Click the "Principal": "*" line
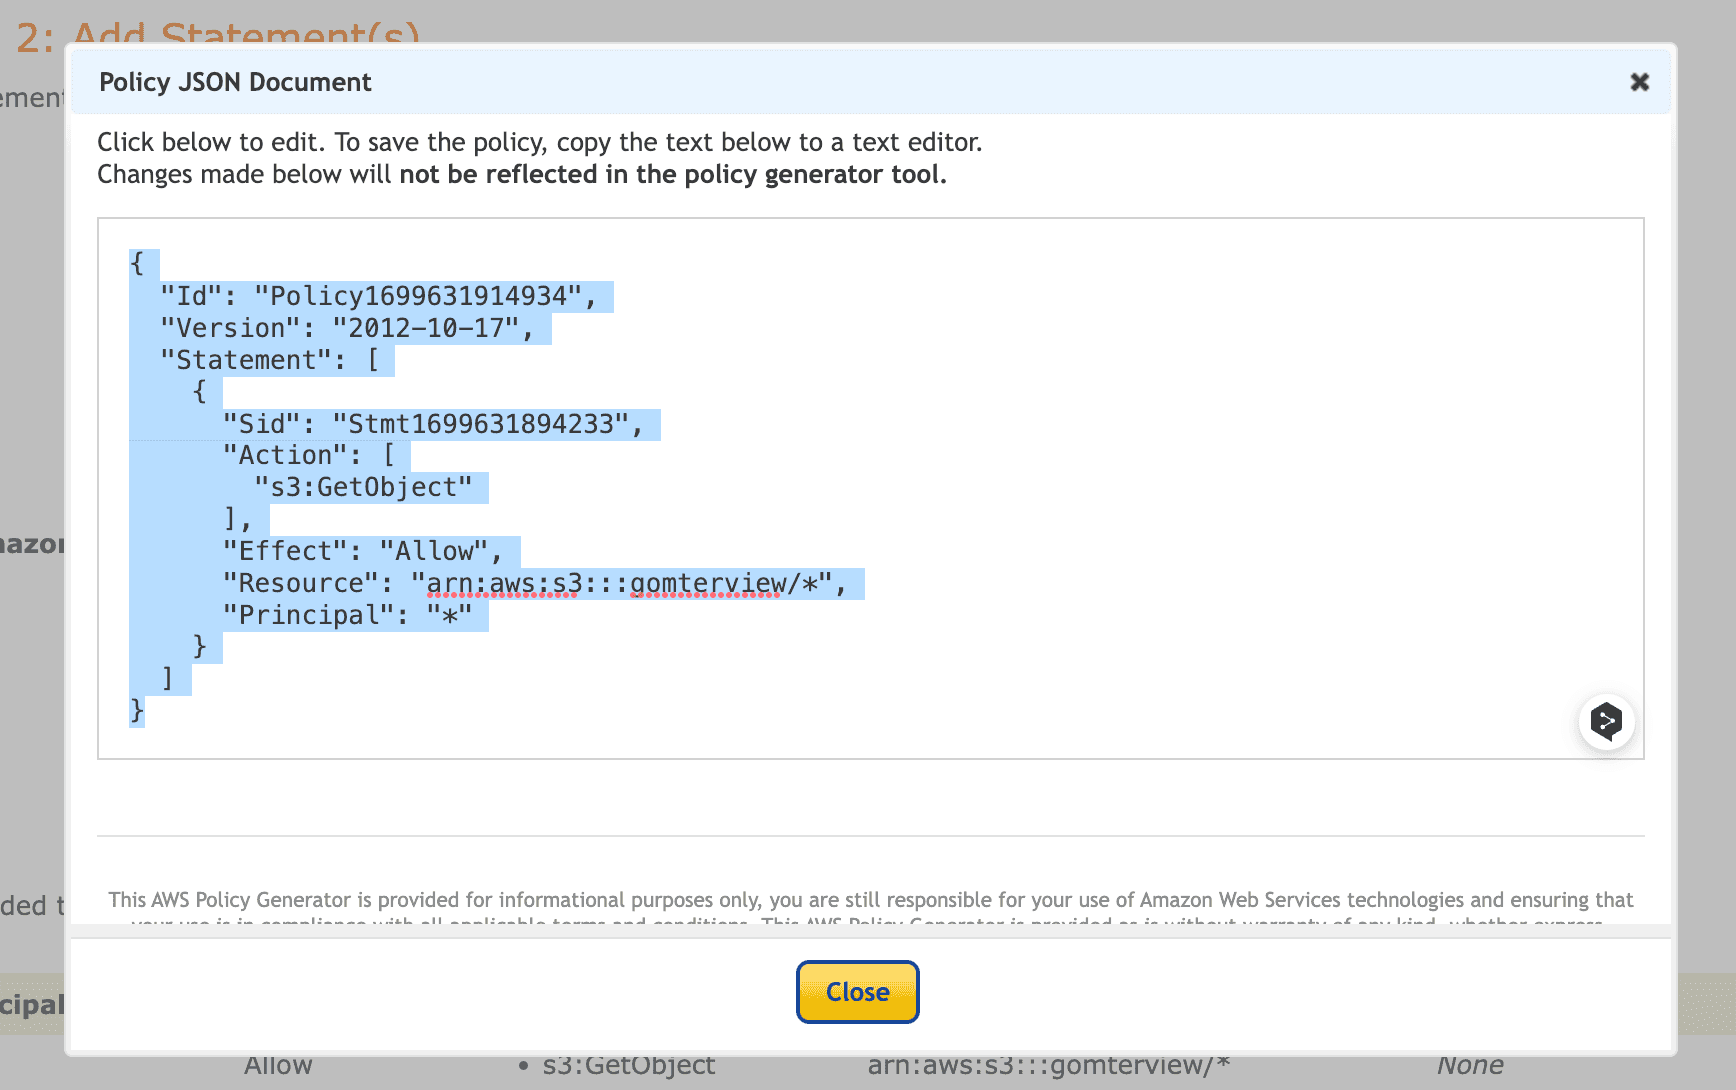The image size is (1736, 1090). click(x=347, y=616)
